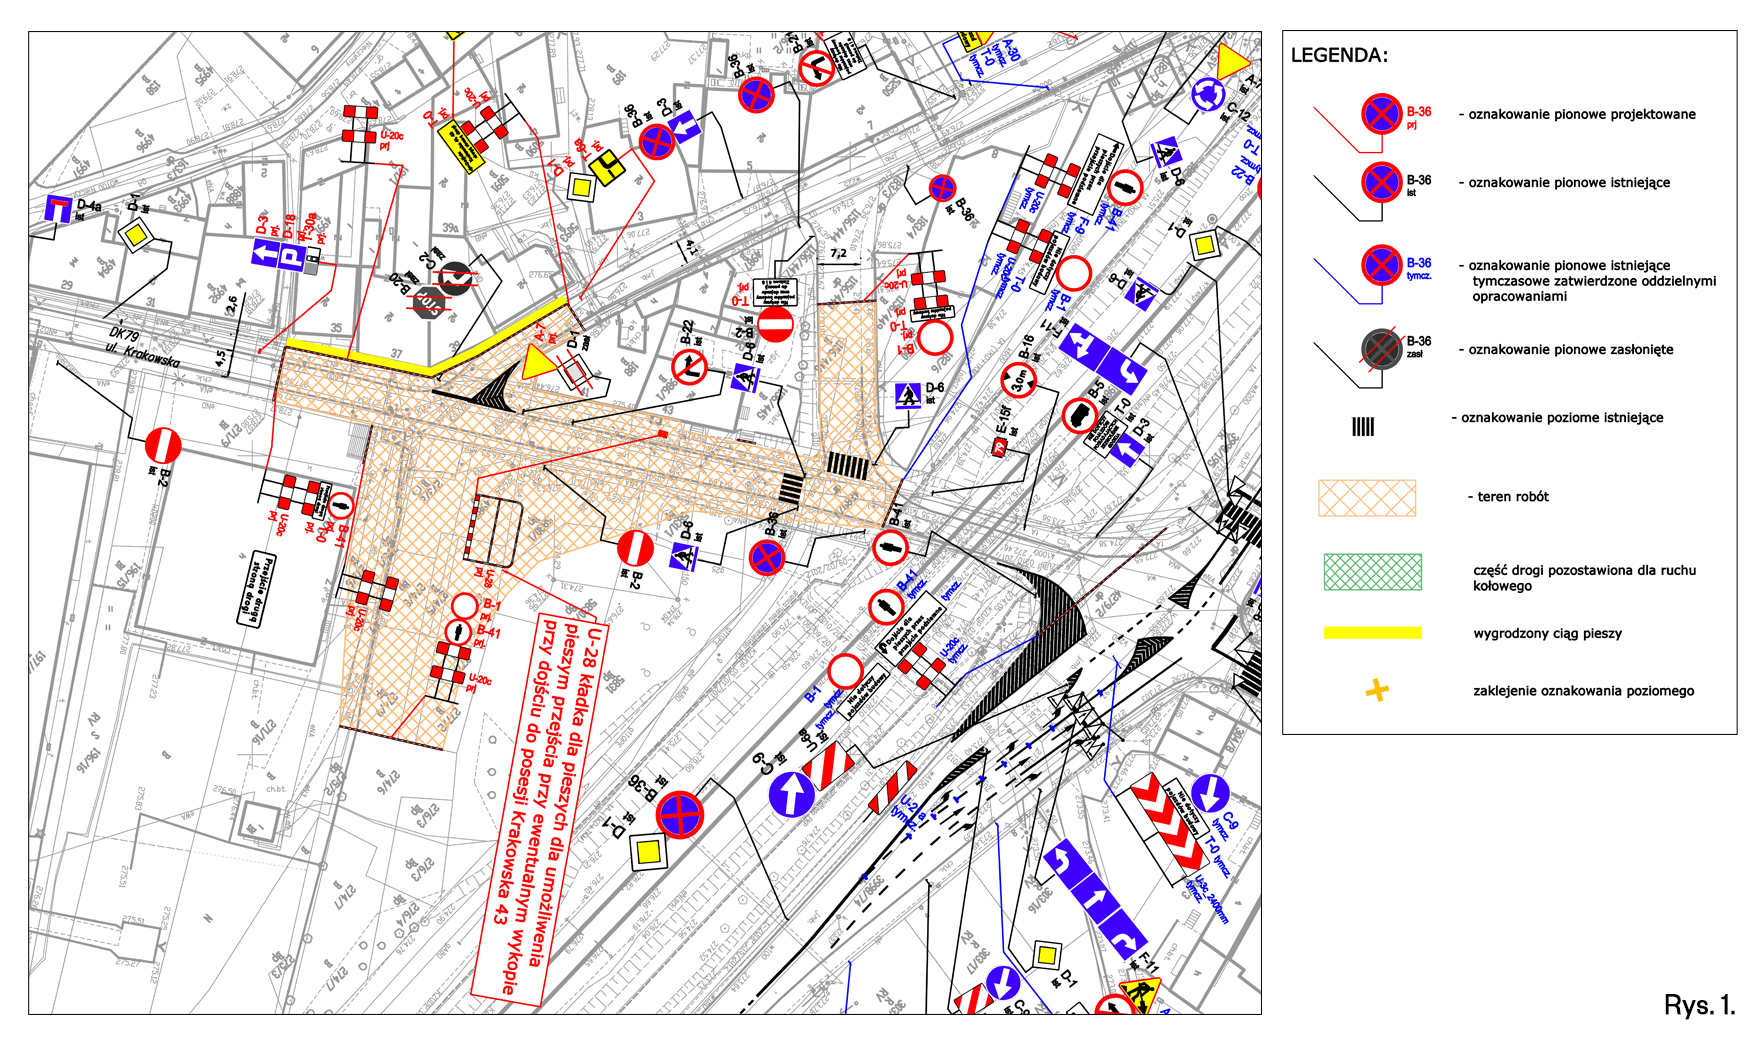Viewport: 1764px width, 1052px height.
Task: Click the crossed-out grey STOP sign B-20
Action: (x=429, y=301)
